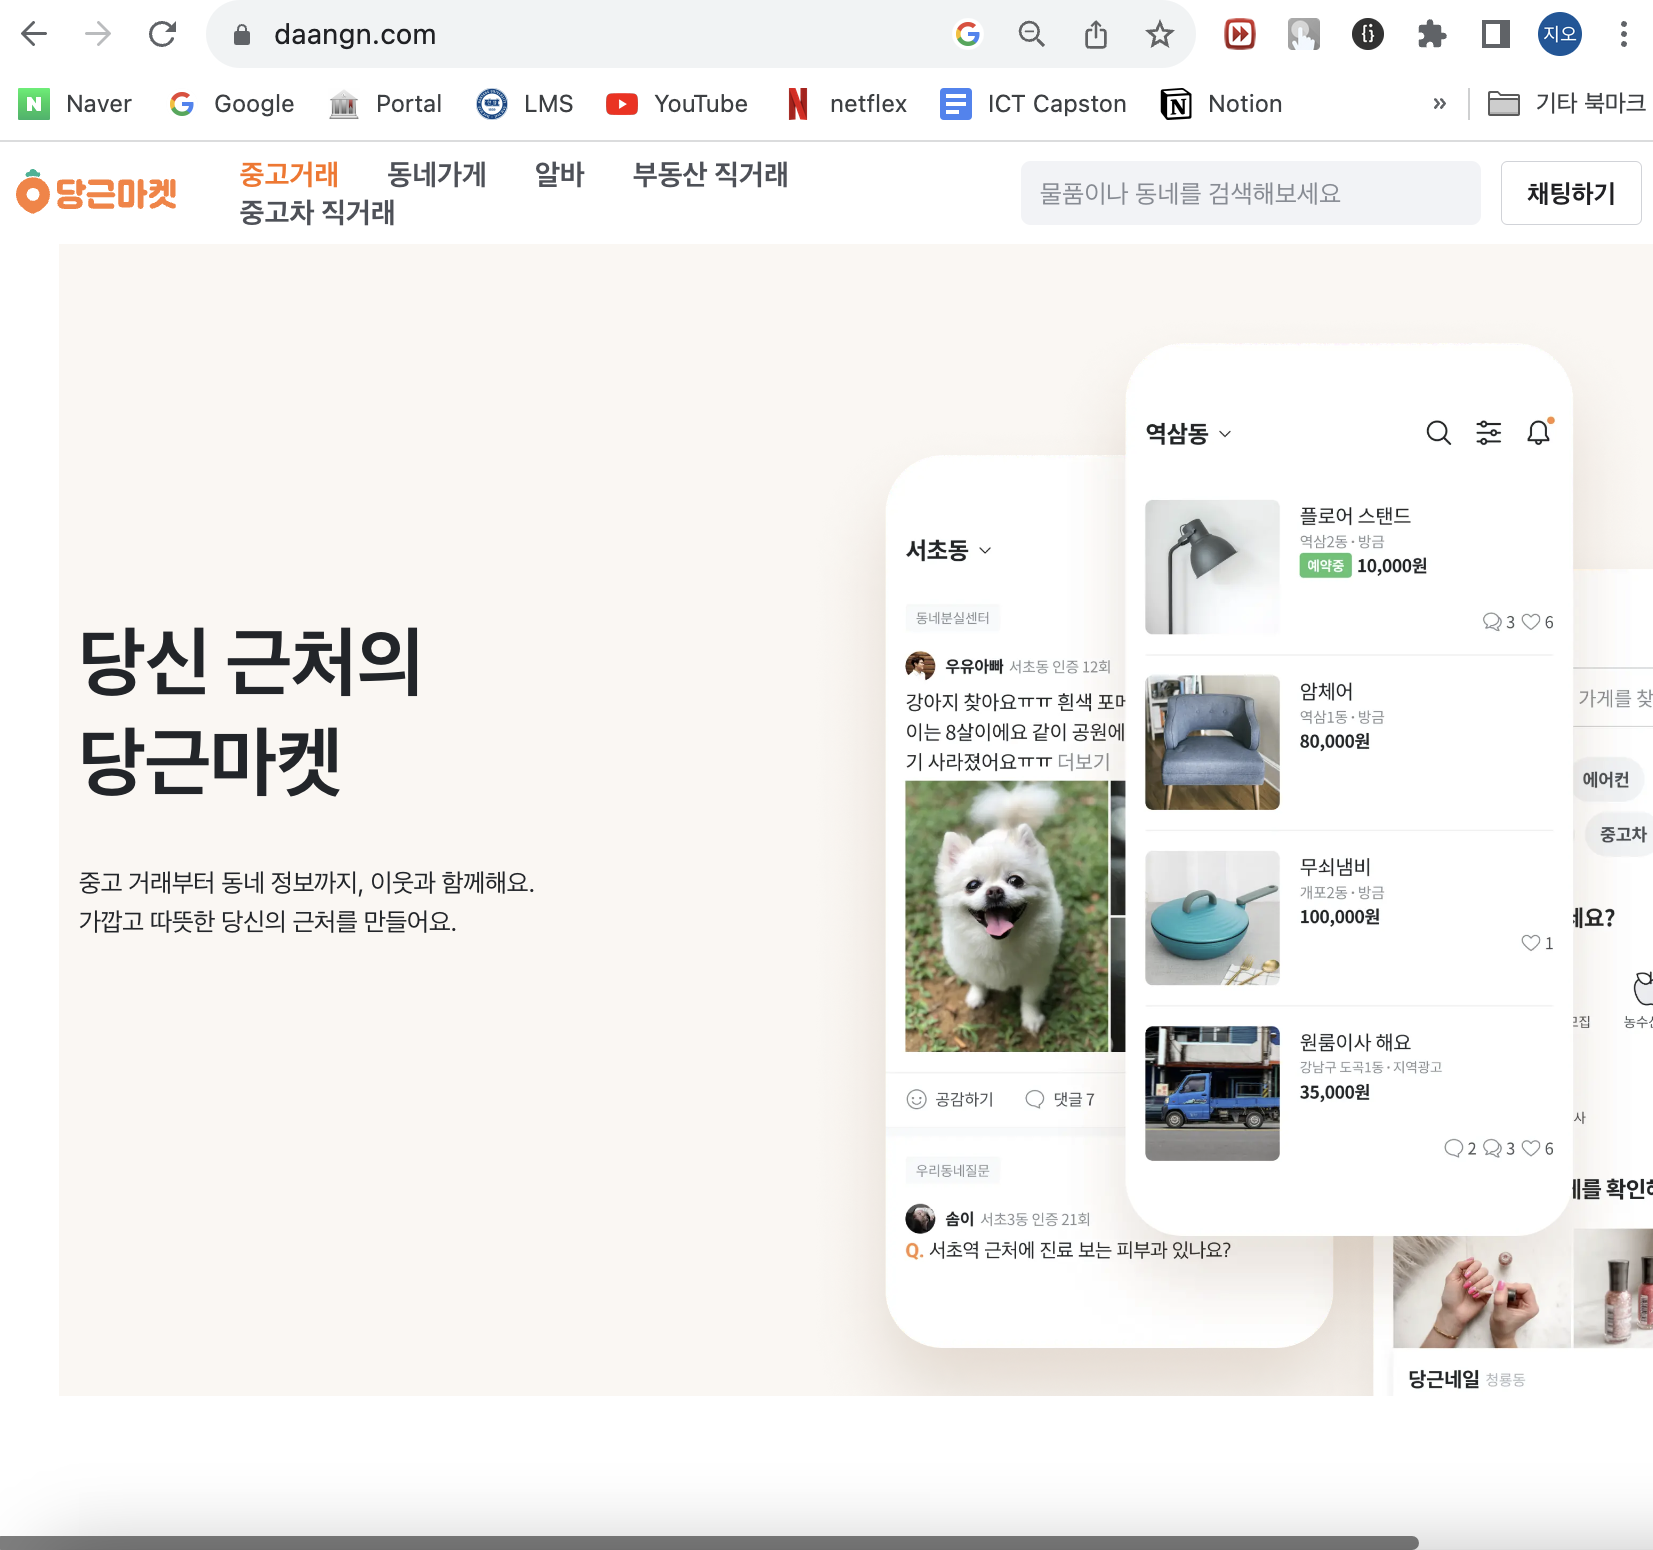Click the 예약중 badge

pos(1325,566)
